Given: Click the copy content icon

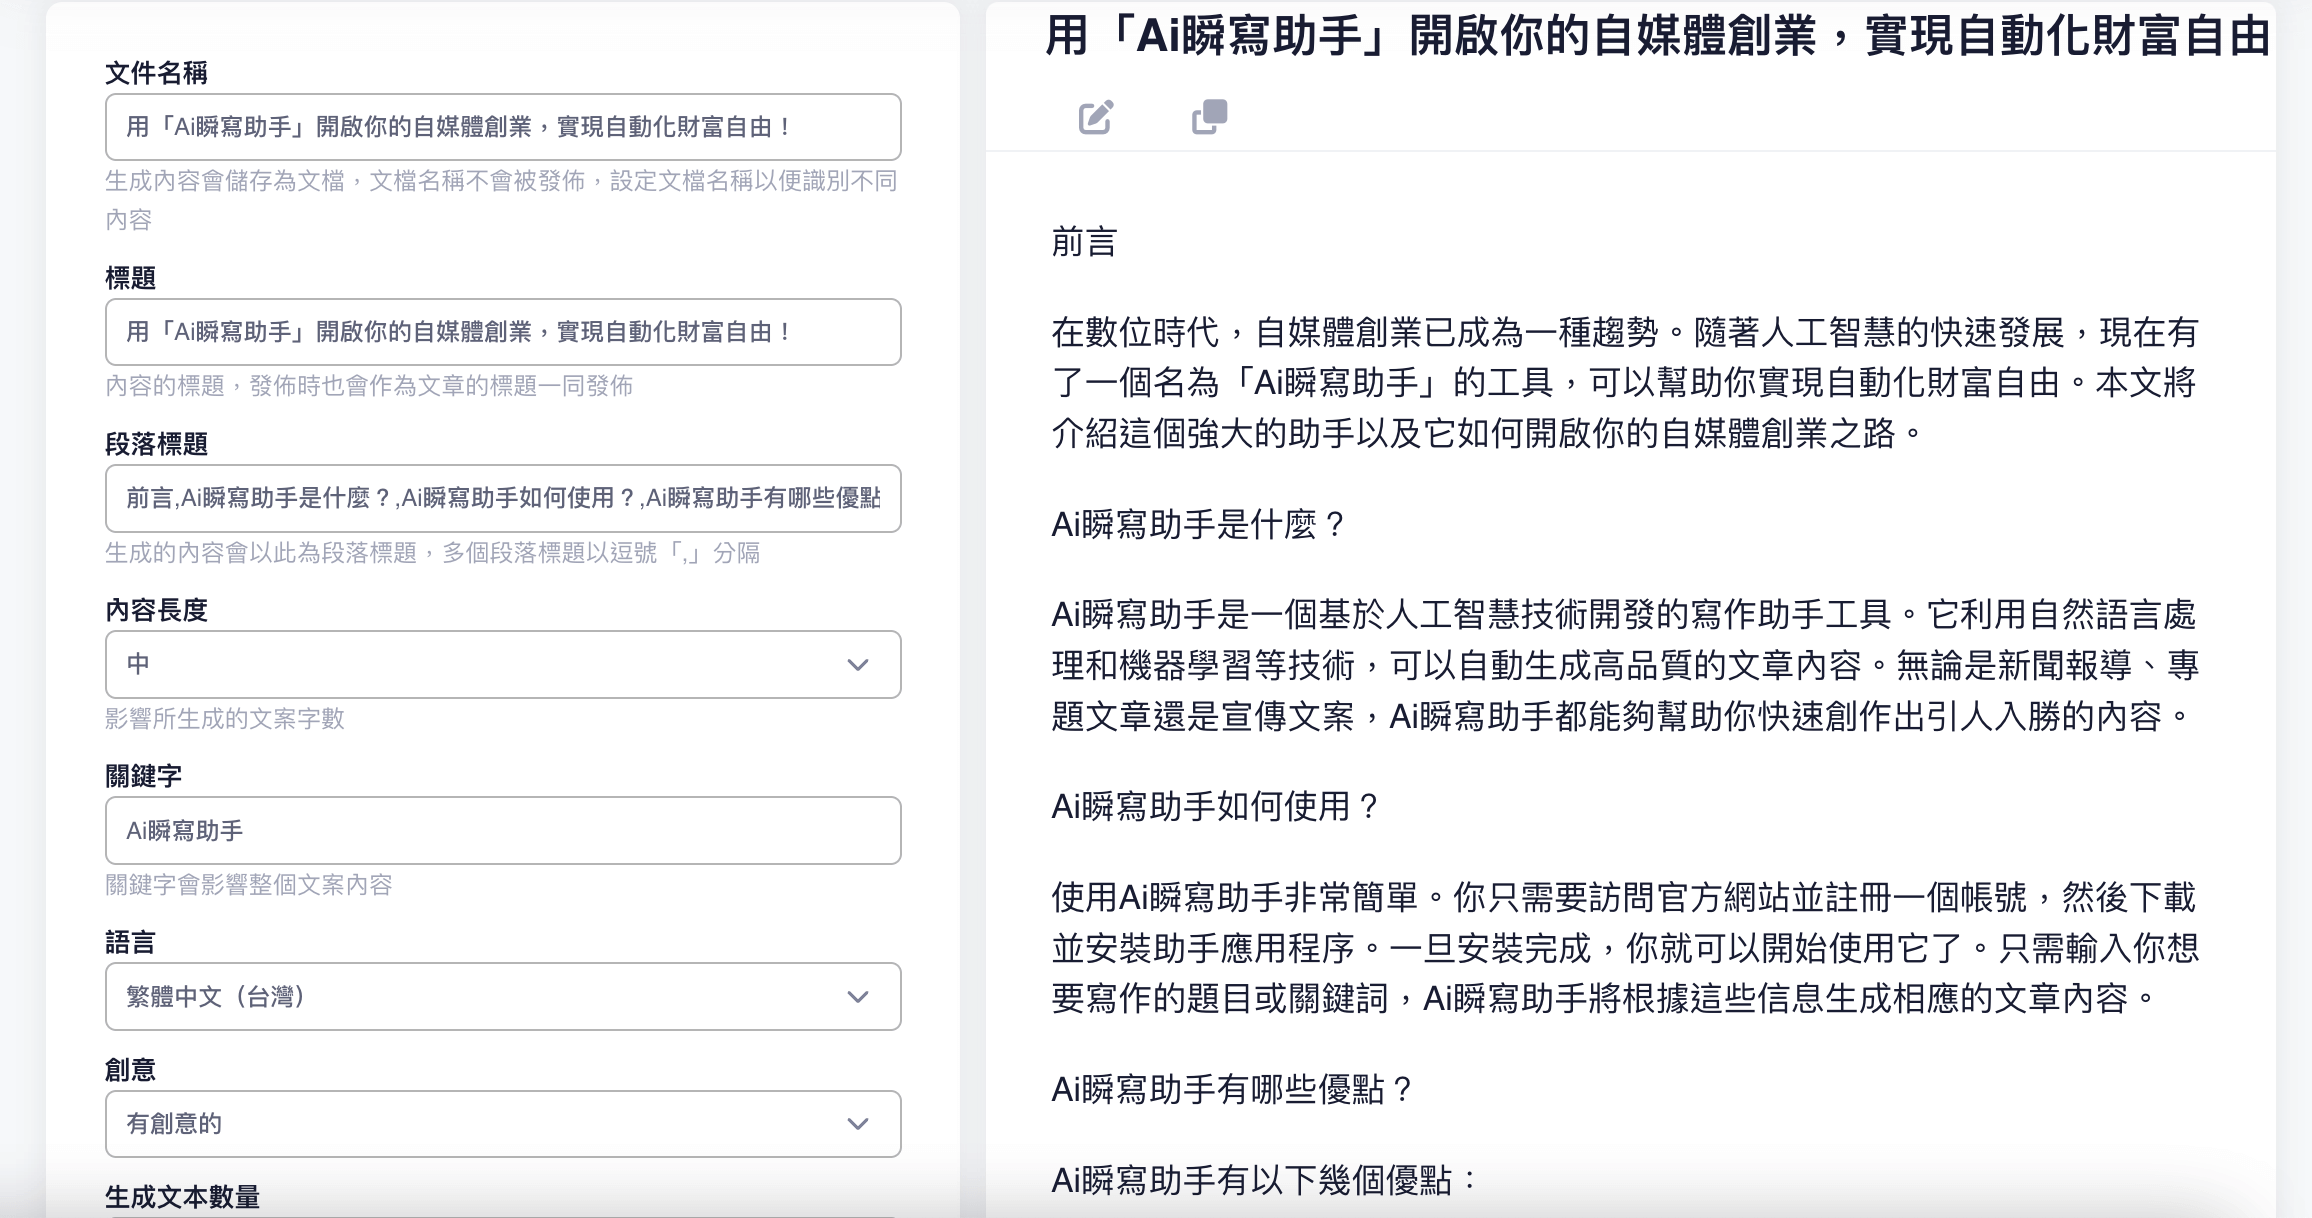Looking at the screenshot, I should click(x=1209, y=117).
